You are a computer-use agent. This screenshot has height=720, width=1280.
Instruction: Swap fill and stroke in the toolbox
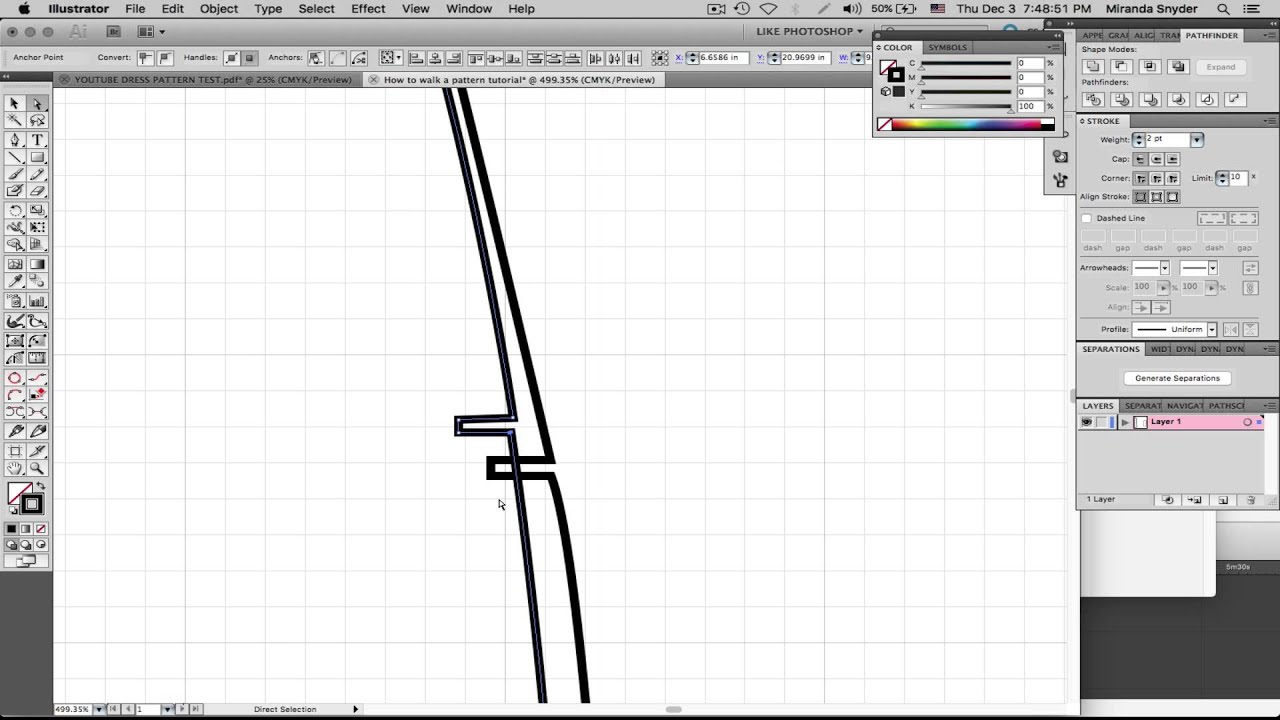40,487
